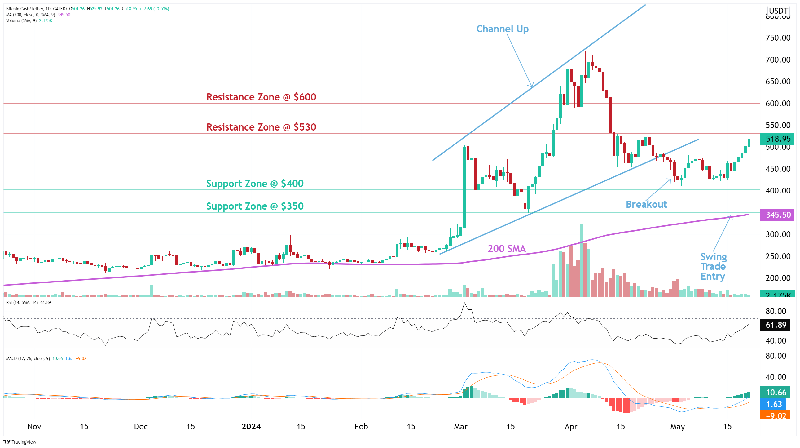Select the MACD indicator legend title

tap(30, 357)
